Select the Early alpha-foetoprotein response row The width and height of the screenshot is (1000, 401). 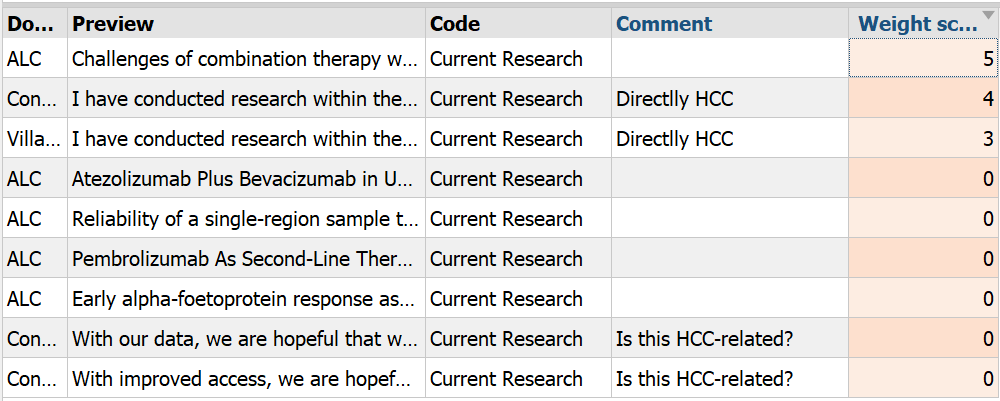(x=500, y=298)
